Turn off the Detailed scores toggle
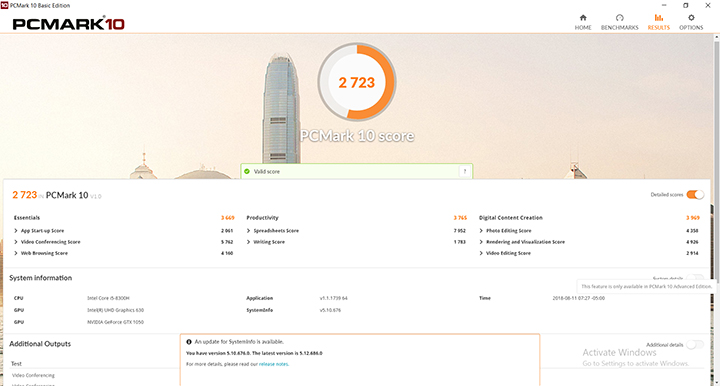720x386 pixels. (695, 195)
